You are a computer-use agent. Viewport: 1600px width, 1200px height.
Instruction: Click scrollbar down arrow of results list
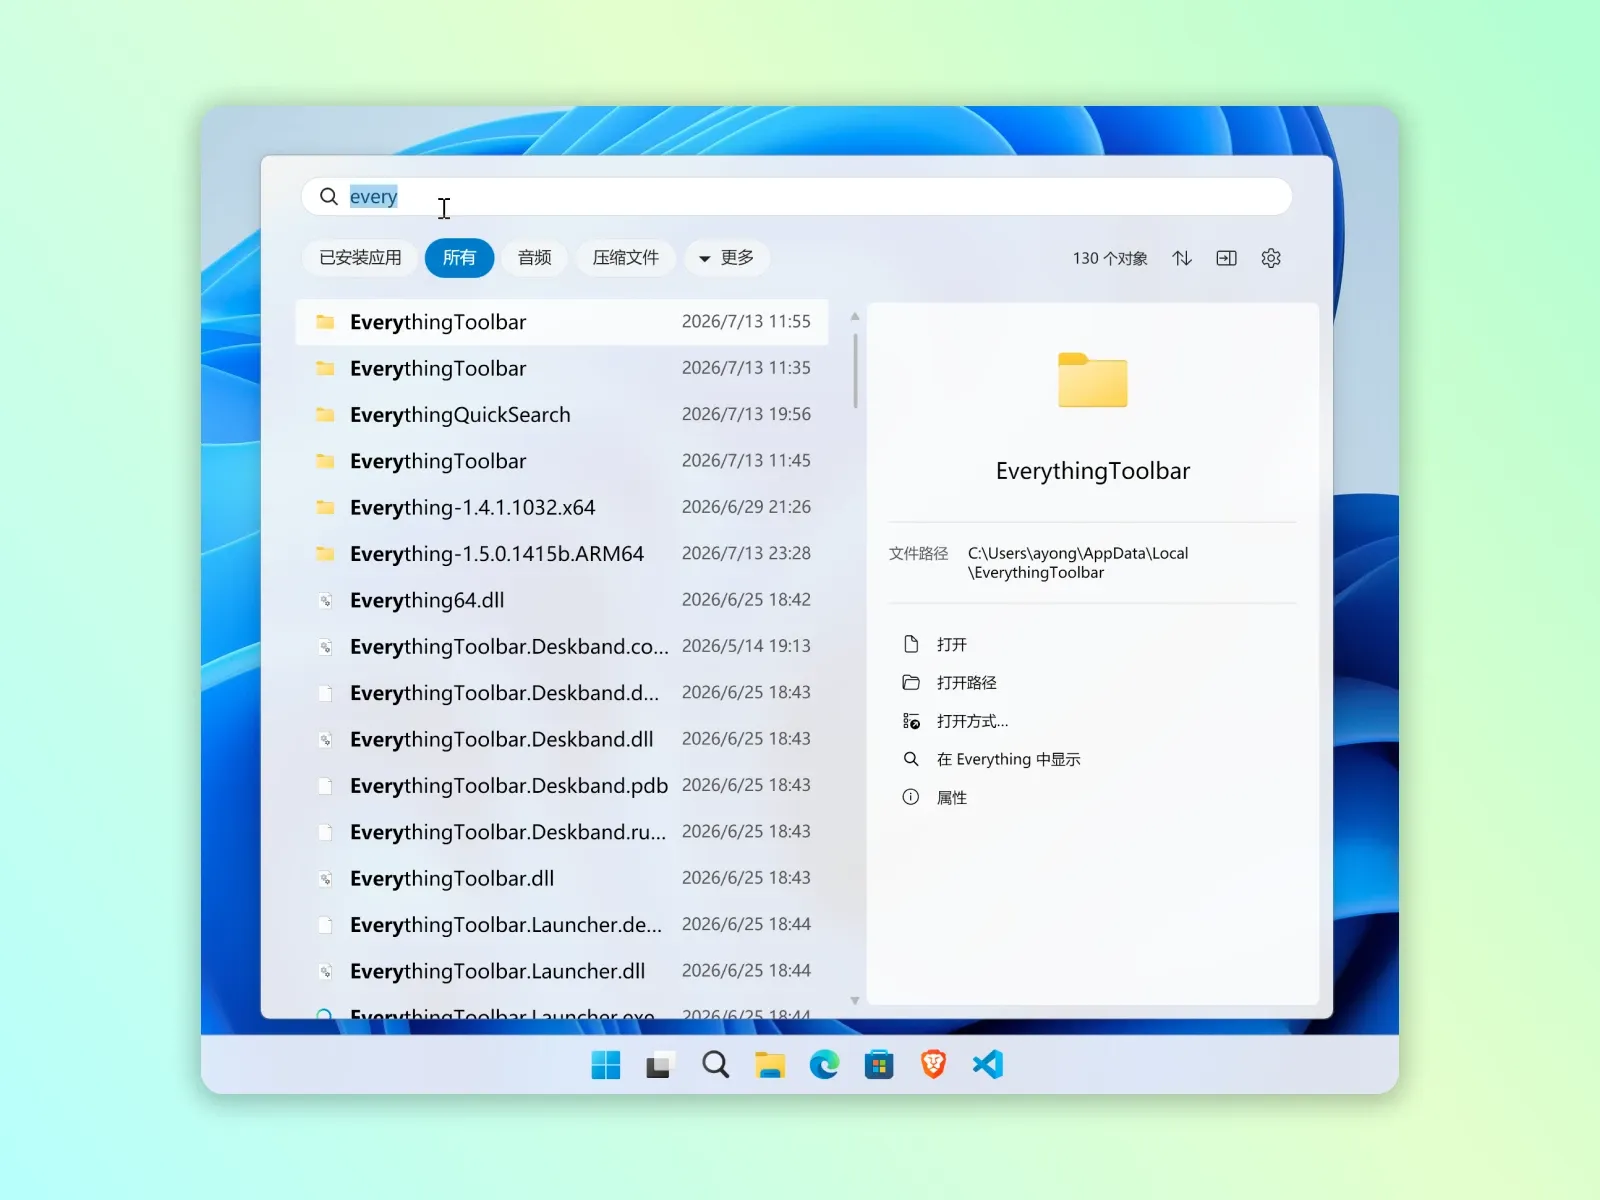click(855, 1000)
